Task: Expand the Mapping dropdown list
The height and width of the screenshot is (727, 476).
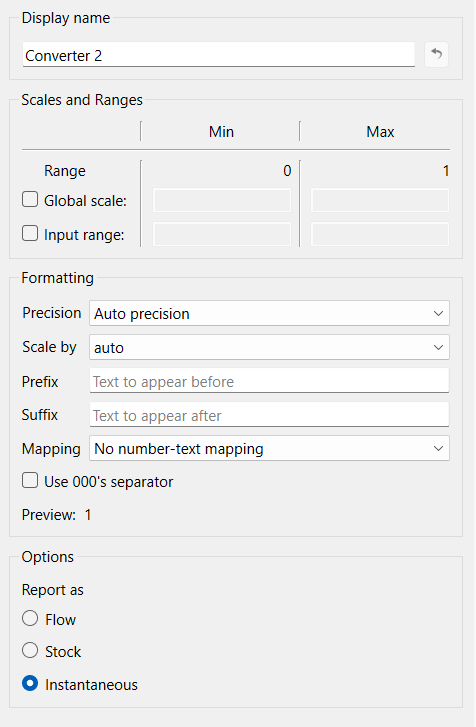Action: point(269,448)
